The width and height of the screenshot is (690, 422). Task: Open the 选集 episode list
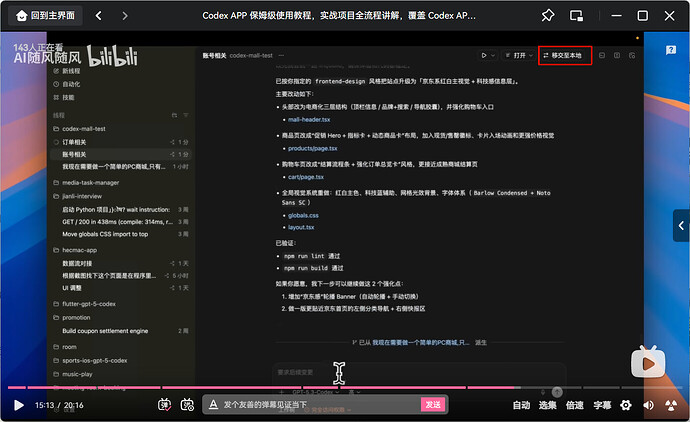tap(548, 405)
